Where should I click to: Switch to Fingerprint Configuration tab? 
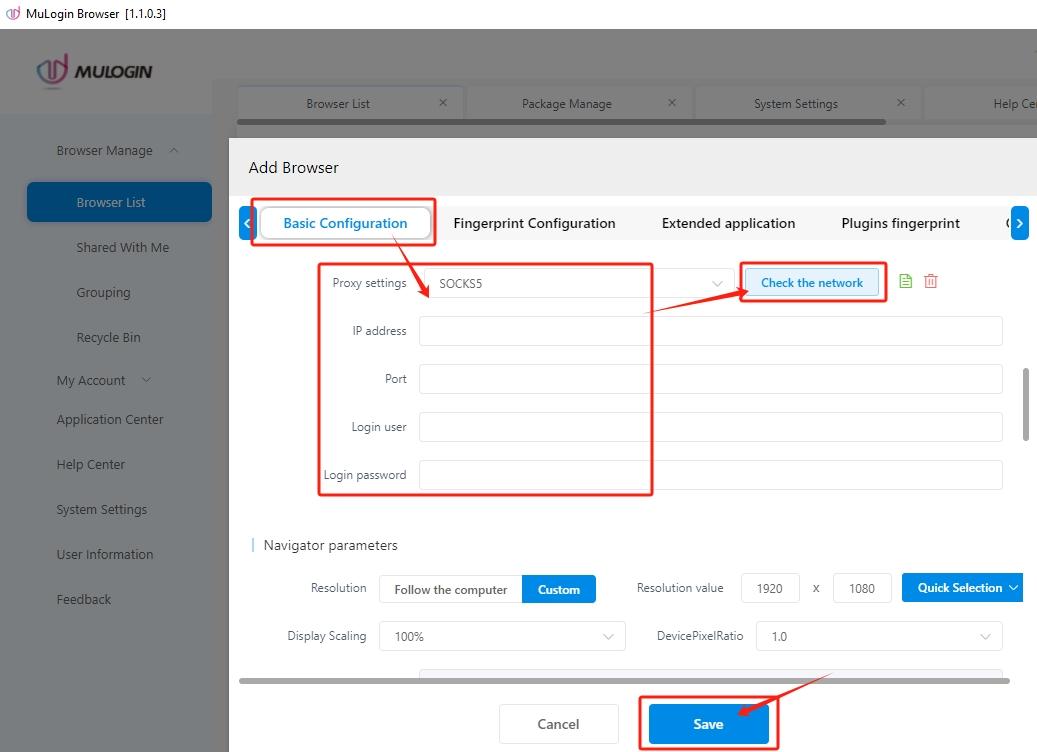(x=534, y=223)
